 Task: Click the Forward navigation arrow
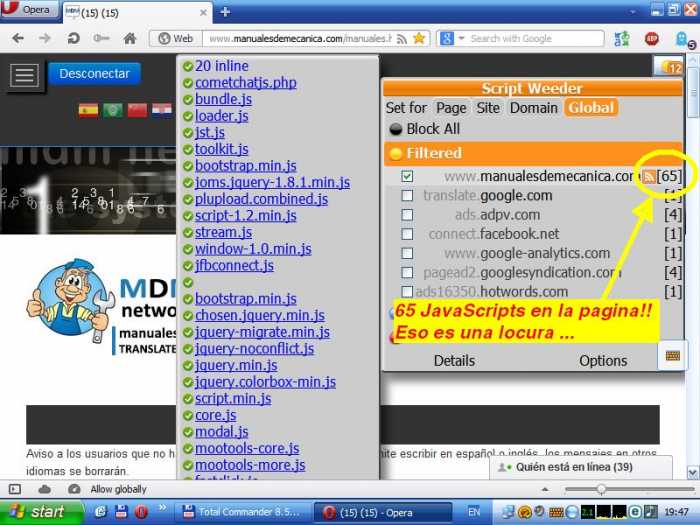(x=45, y=38)
